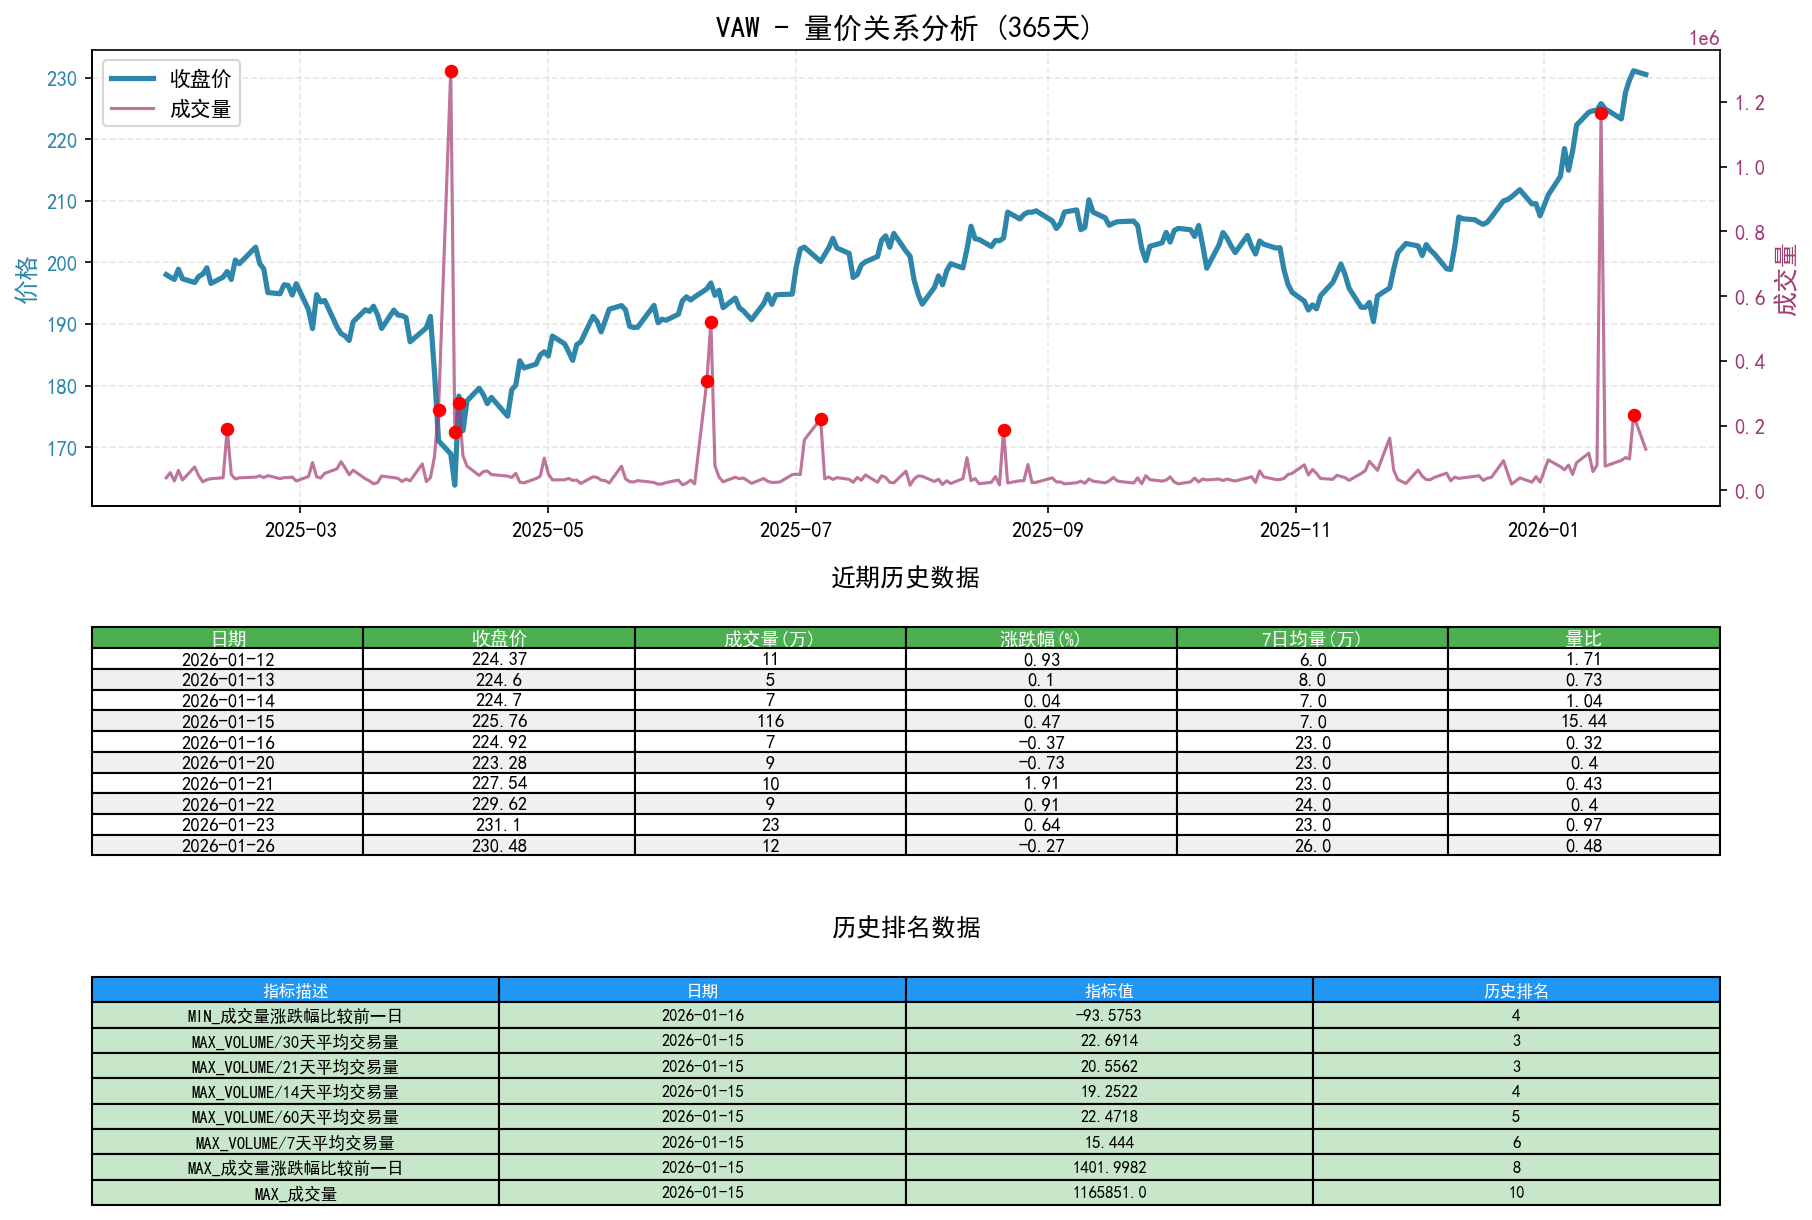Click the 历史排名数据 section heading
Image resolution: width=1812 pixels, height=1220 pixels.
(x=905, y=928)
